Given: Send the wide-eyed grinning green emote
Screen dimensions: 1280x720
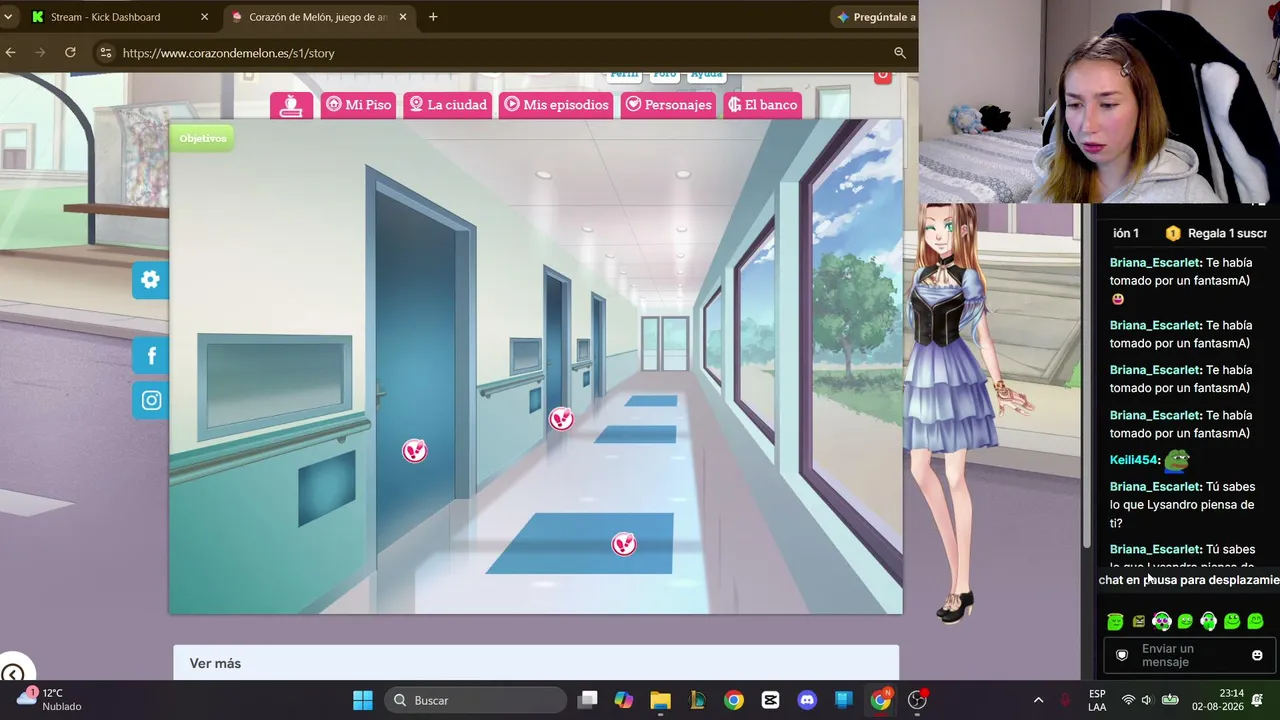Looking at the screenshot, I should tap(1232, 622).
